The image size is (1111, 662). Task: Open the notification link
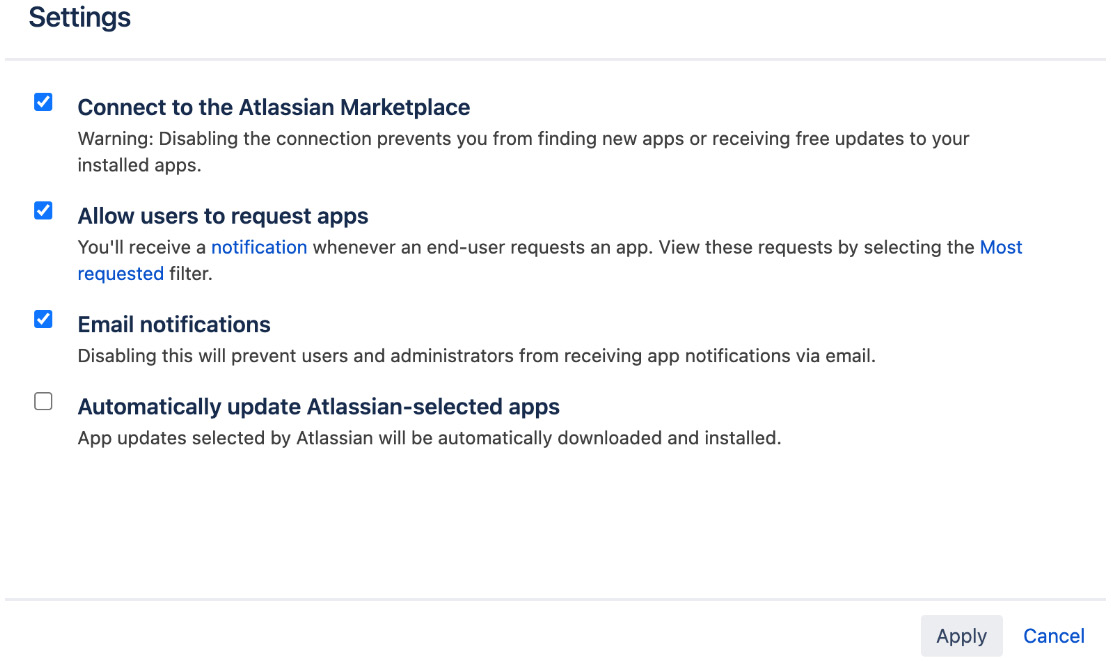pos(259,247)
